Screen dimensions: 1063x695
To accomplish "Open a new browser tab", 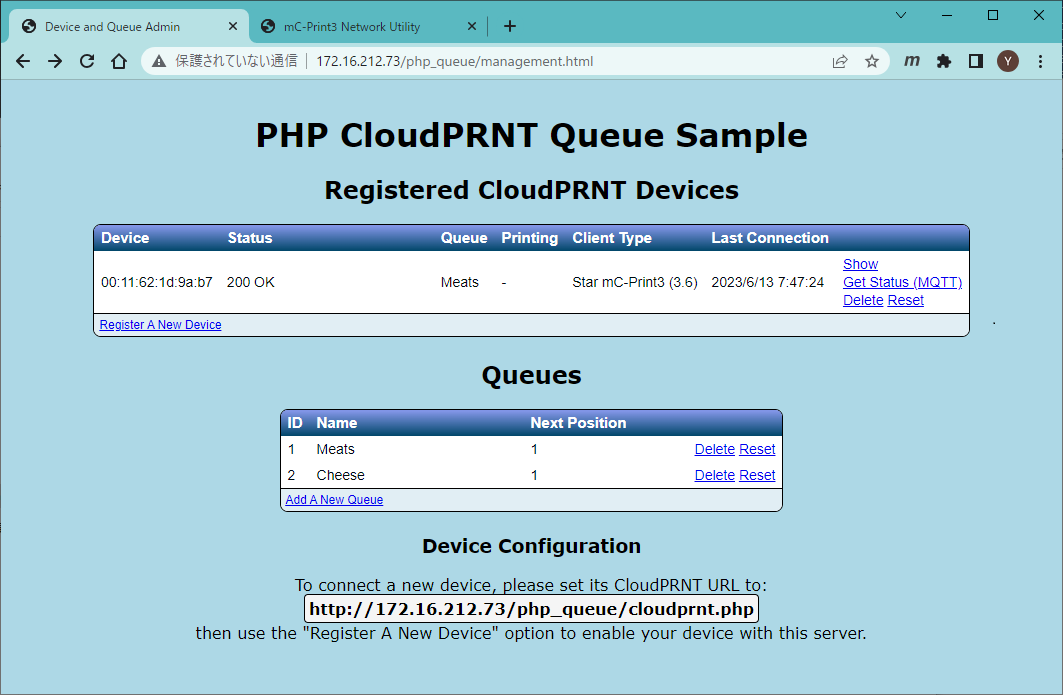I will (510, 26).
